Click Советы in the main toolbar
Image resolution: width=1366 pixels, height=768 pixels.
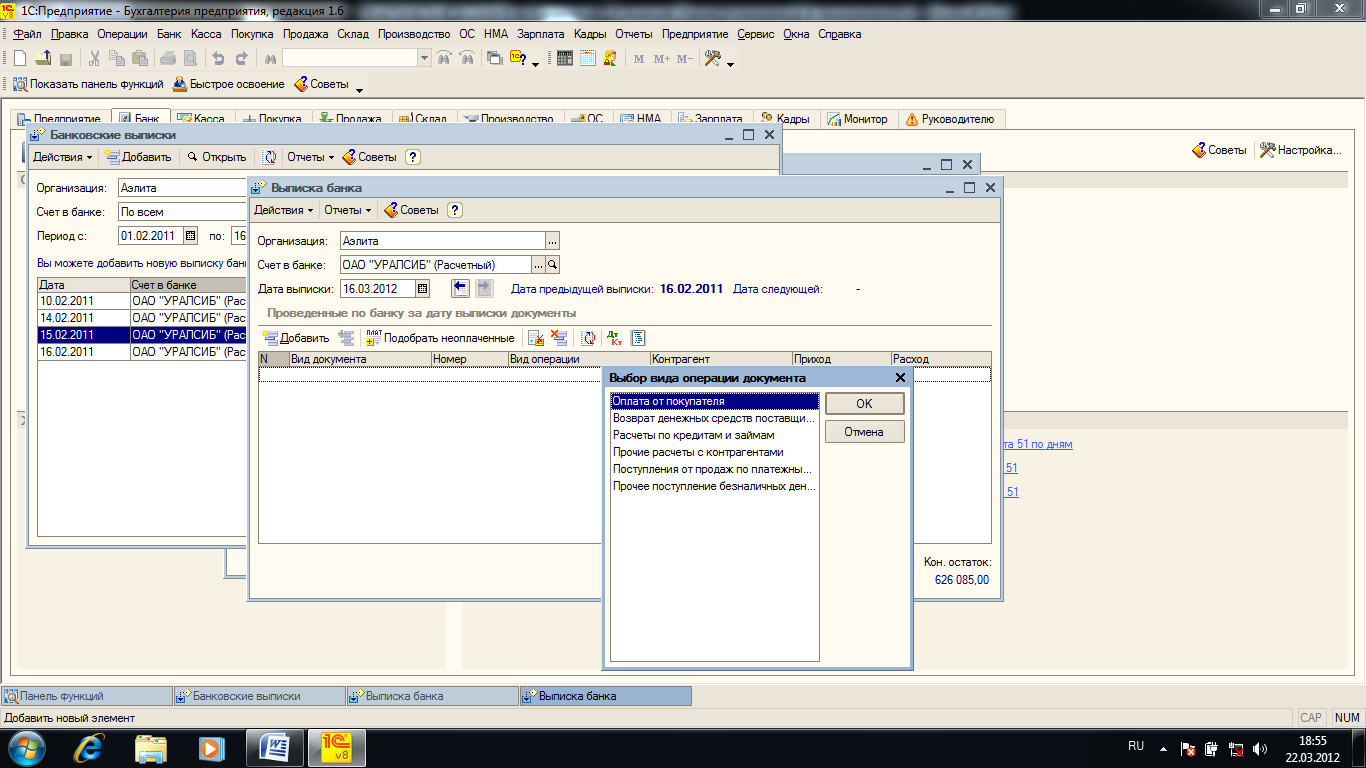point(321,84)
